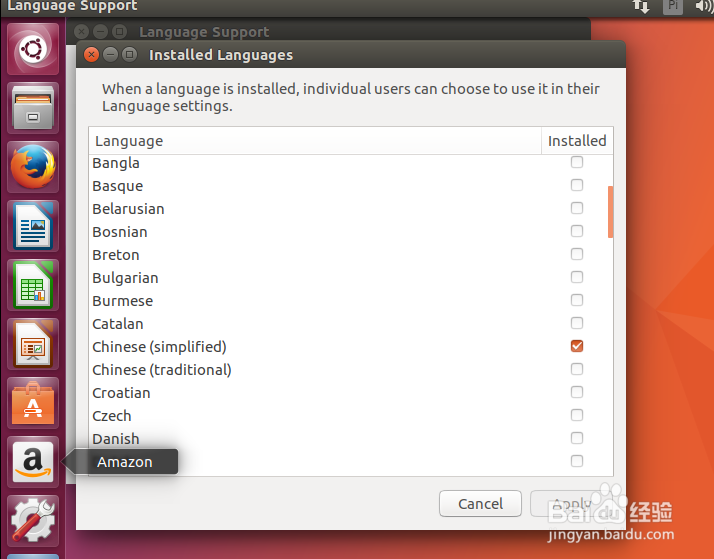Tick the Bangla installed checkbox
The height and width of the screenshot is (559, 714).
[x=577, y=162]
